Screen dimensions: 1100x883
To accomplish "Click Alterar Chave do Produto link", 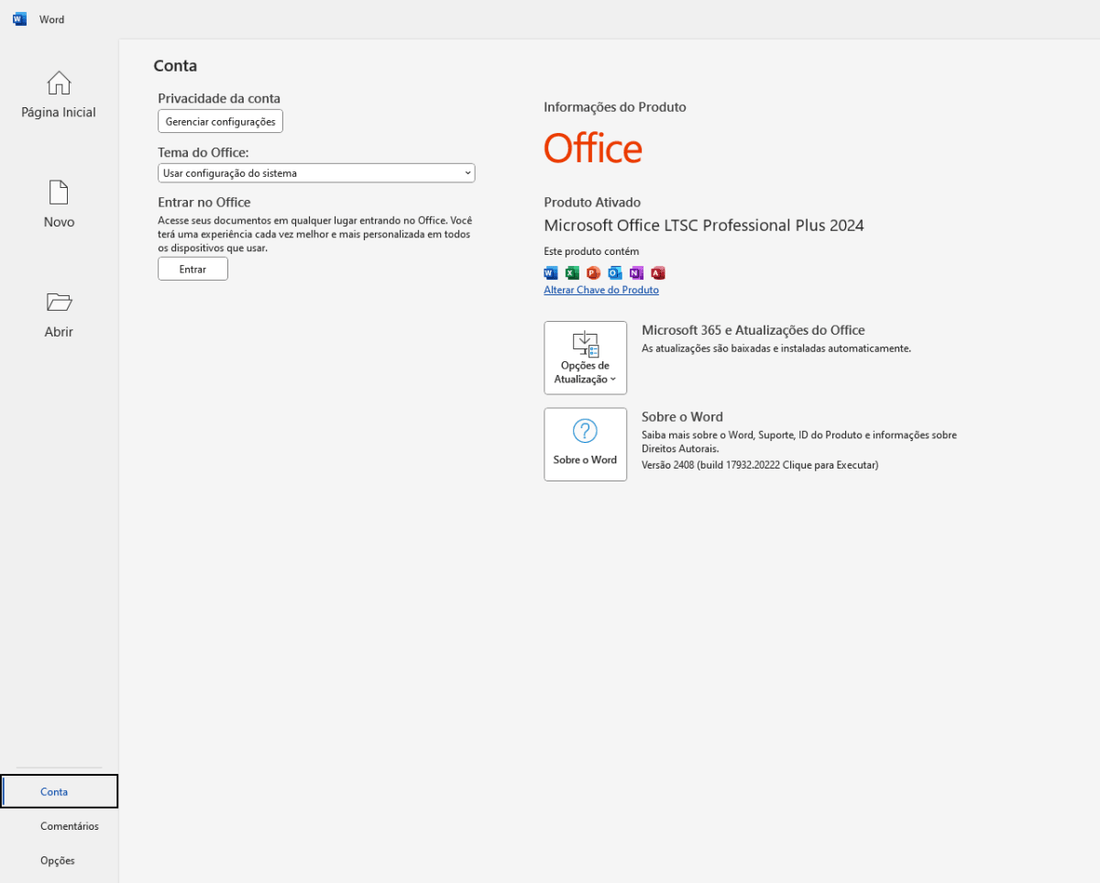I will 601,290.
